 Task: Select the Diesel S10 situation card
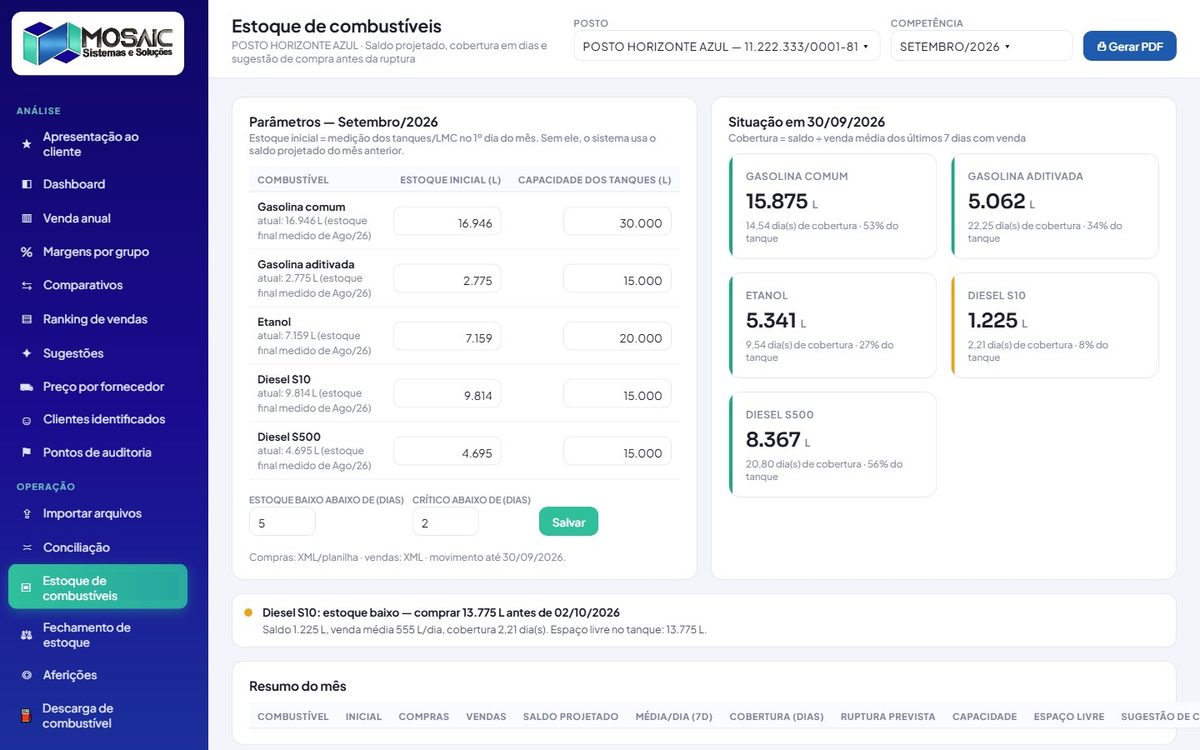[1054, 325]
